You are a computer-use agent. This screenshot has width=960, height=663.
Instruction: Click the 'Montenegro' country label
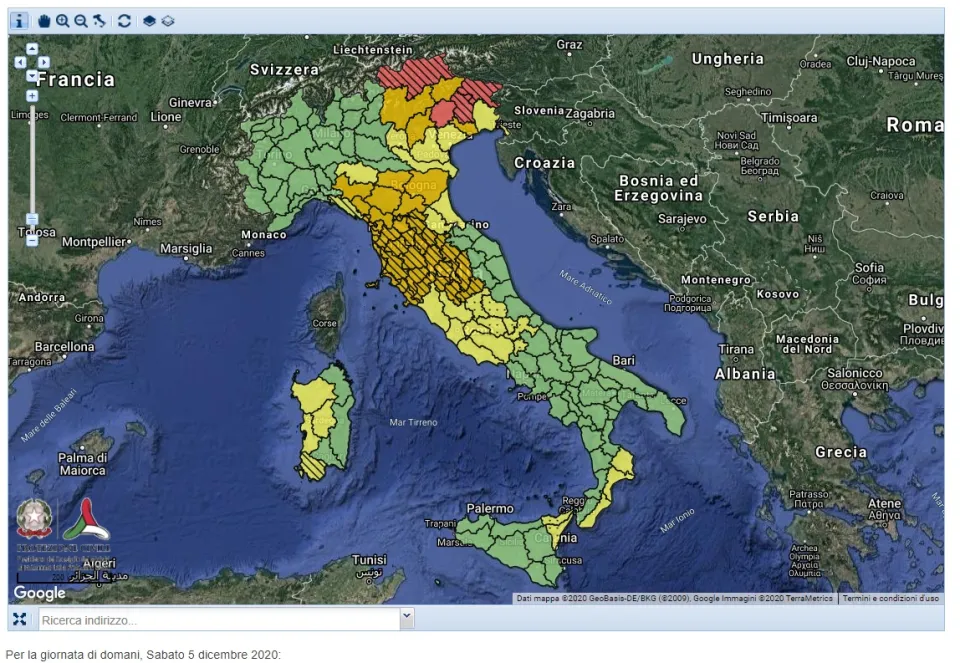pyautogui.click(x=716, y=280)
